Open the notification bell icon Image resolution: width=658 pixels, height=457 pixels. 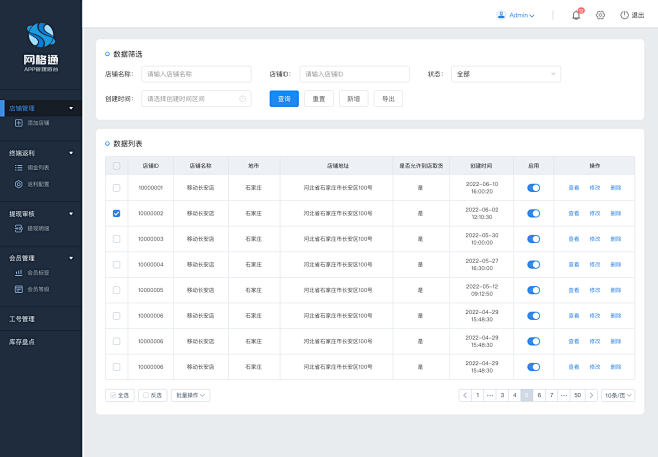(x=576, y=15)
